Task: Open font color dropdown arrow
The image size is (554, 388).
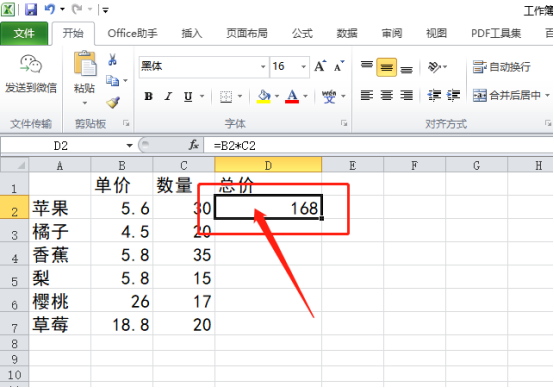Action: pos(306,96)
